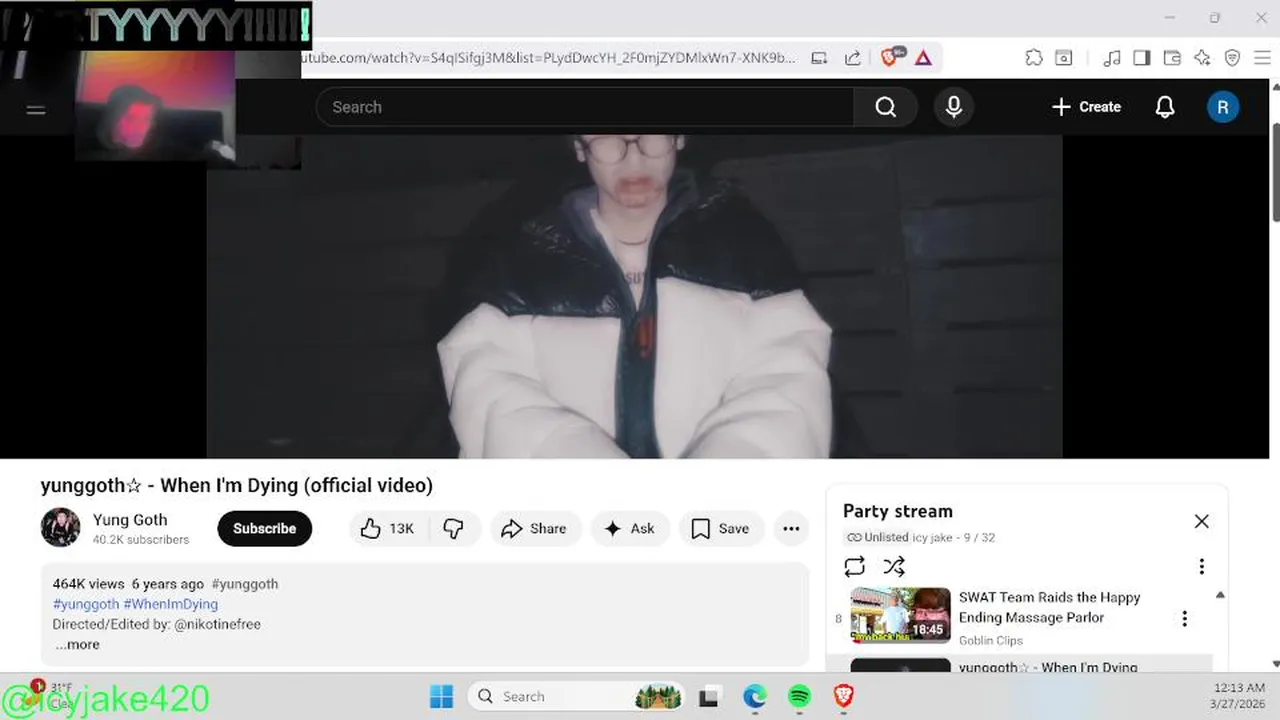Image resolution: width=1280 pixels, height=720 pixels.
Task: Open the browser main hamburger menu
Action: (x=1262, y=58)
